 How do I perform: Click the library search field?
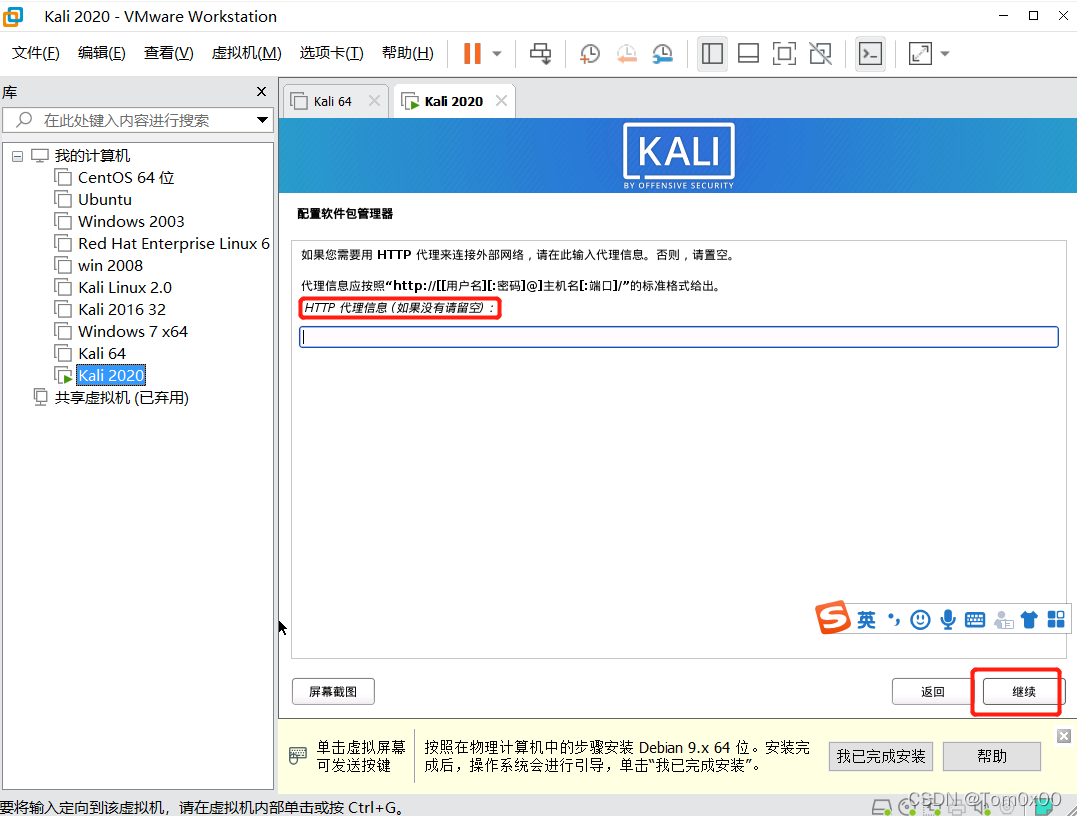(x=137, y=120)
